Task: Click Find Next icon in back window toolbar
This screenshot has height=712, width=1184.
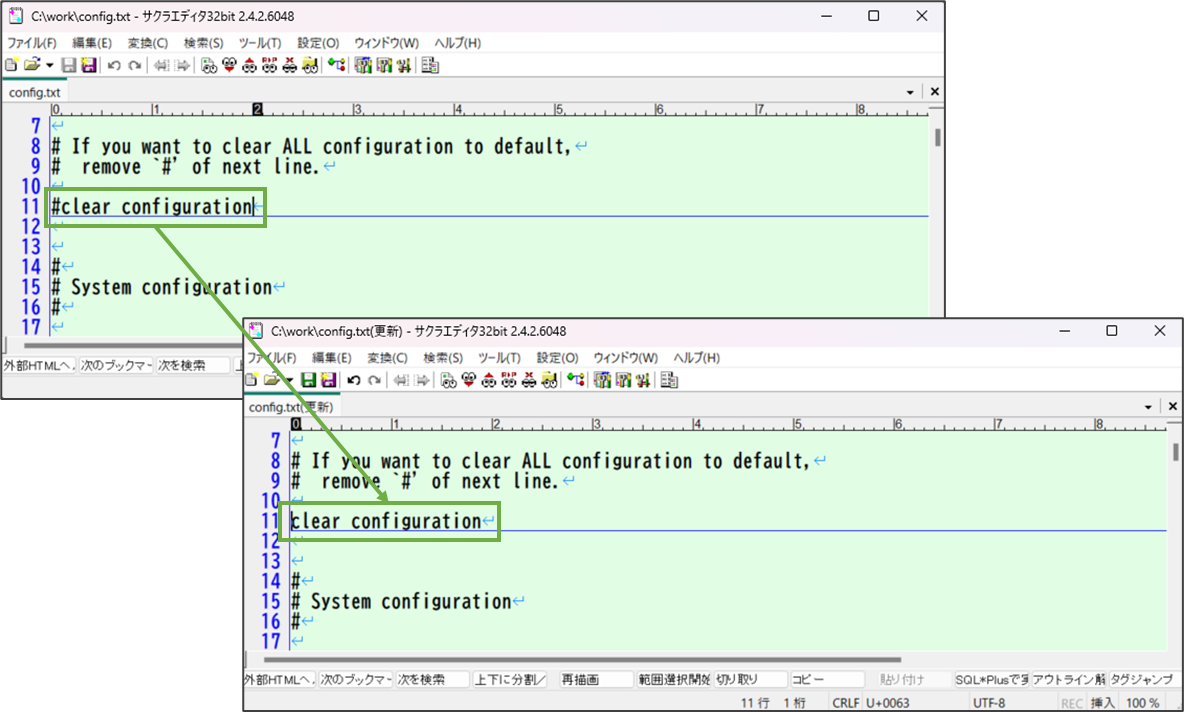Action: (230, 66)
